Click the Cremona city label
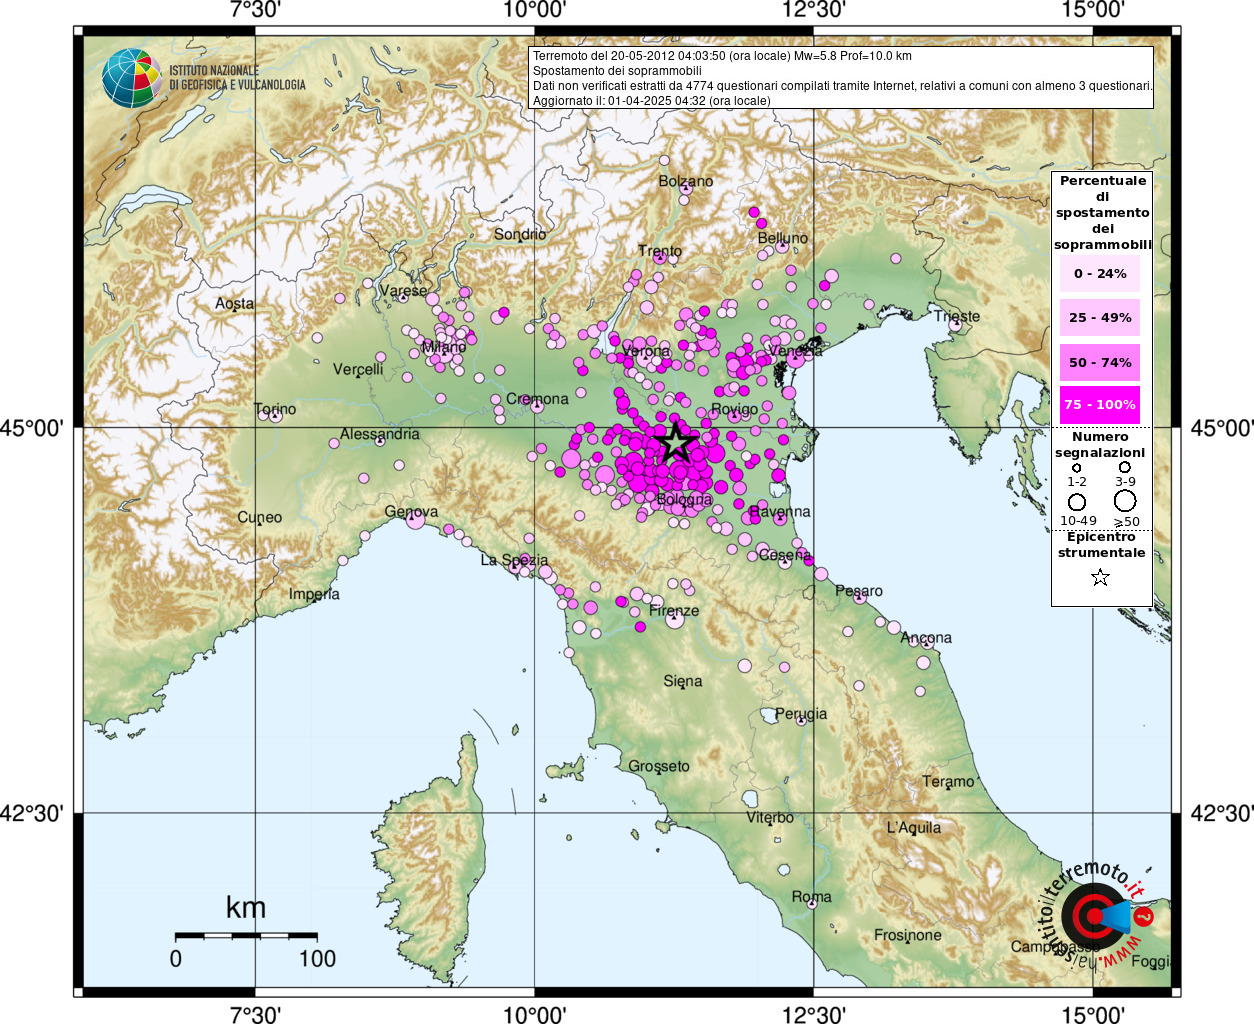1254x1024 pixels. [537, 398]
